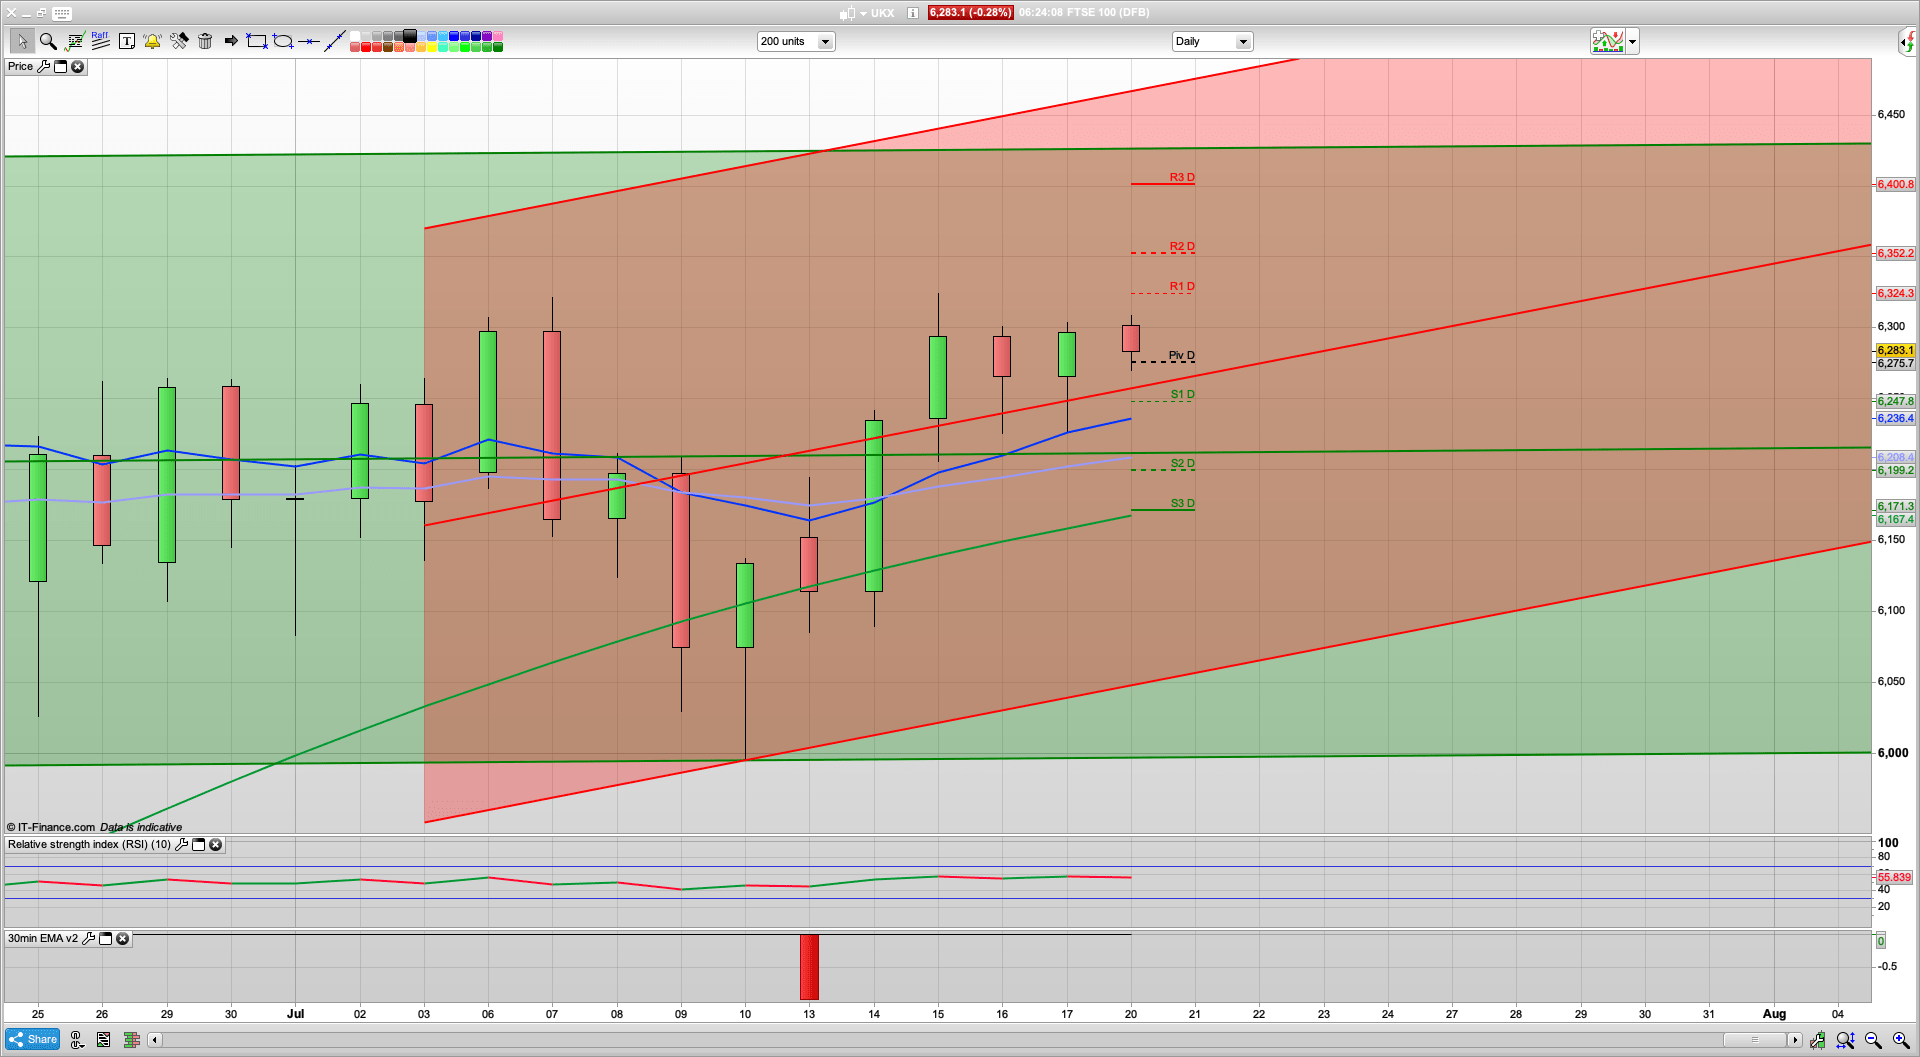Select the Raff regression channel tool
1920x1057 pixels.
(100, 40)
